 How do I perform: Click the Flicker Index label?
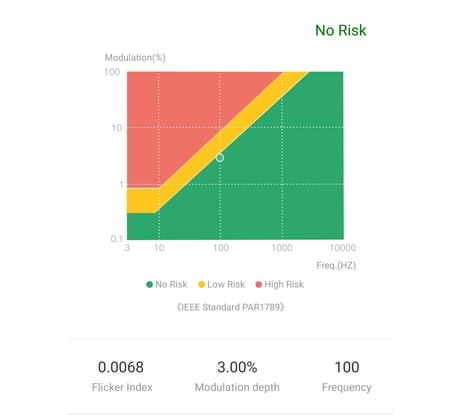(122, 387)
